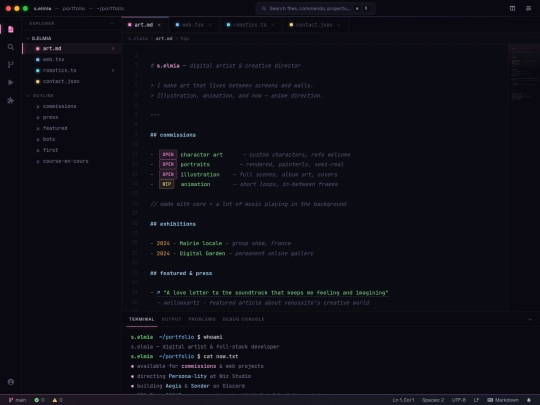Change indentation via Spaces: 2 status
The width and height of the screenshot is (540, 405).
tap(433, 400)
